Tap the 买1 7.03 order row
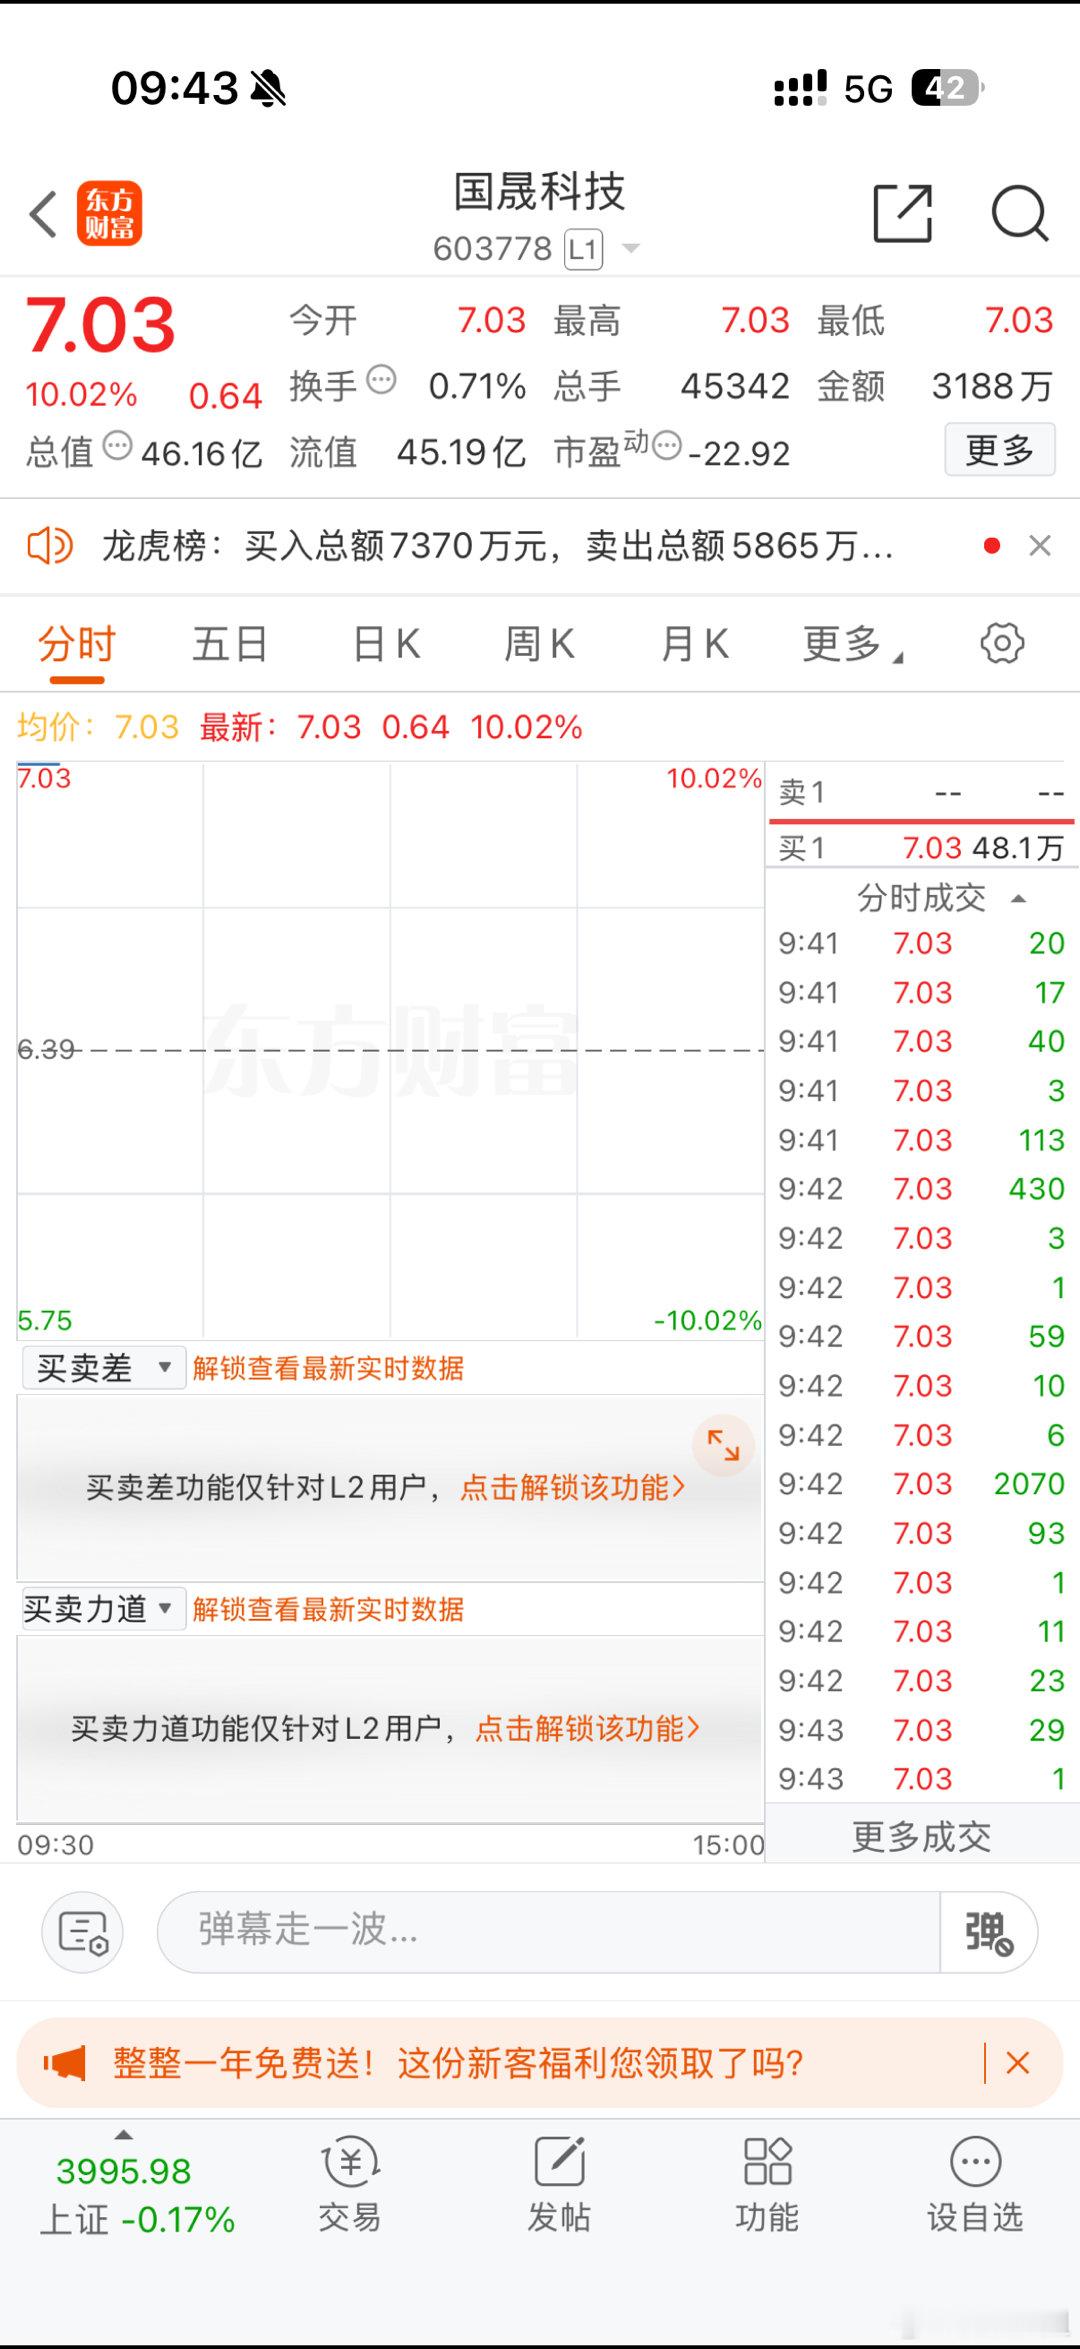This screenshot has width=1080, height=2349. click(x=921, y=848)
